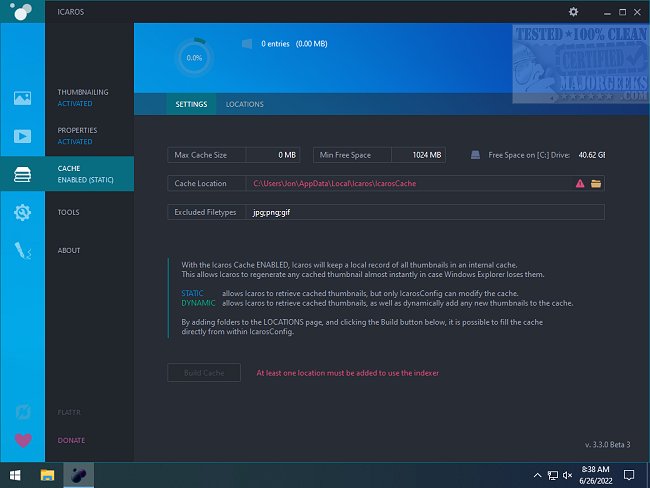Toggle ACTIVATED status under Properties
This screenshot has width=650, height=488.
coord(75,142)
